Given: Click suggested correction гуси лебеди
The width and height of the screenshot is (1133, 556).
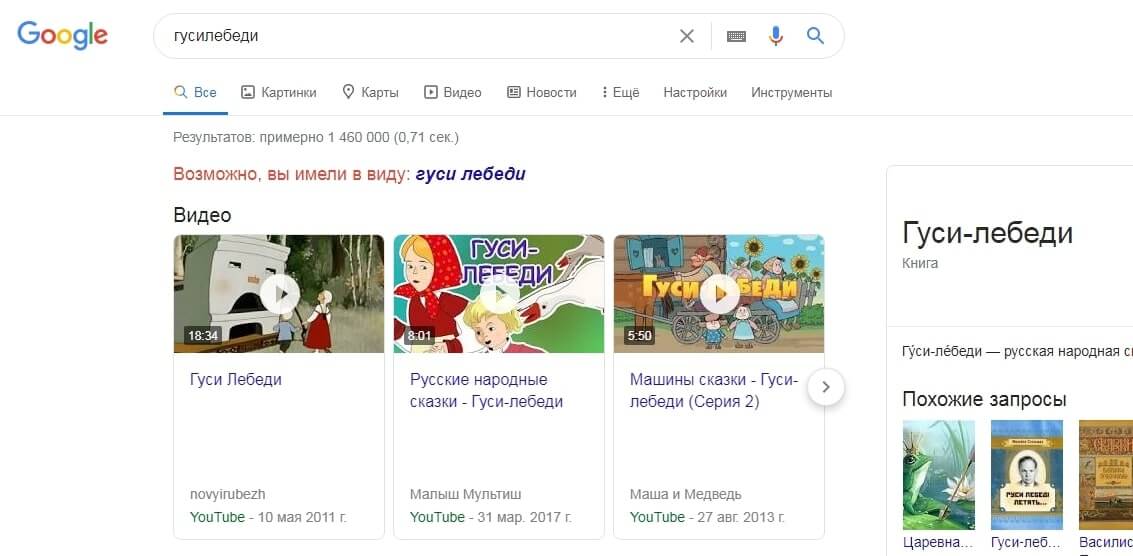Looking at the screenshot, I should (x=470, y=174).
